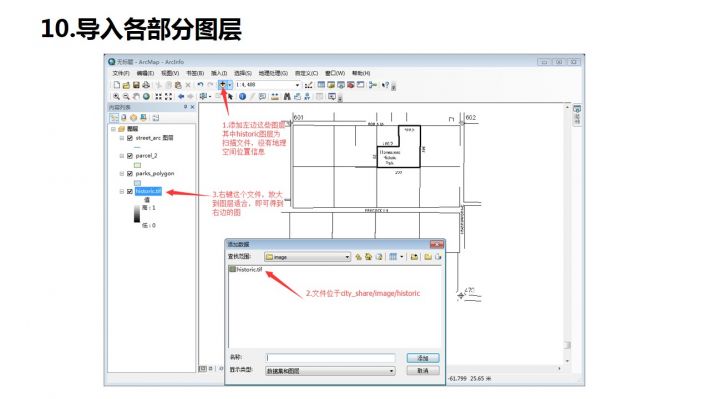Viewport: 710px width, 399px height.
Task: Toggle the parcel_2 layer visibility checkbox
Action: 130,156
